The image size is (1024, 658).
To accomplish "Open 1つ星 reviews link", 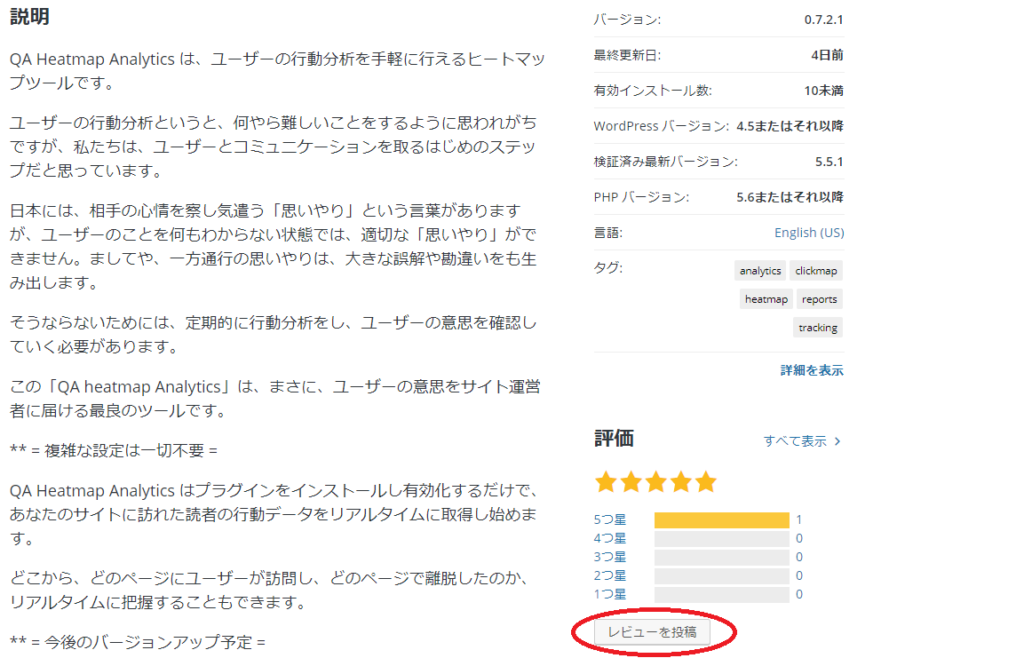I will tap(610, 594).
